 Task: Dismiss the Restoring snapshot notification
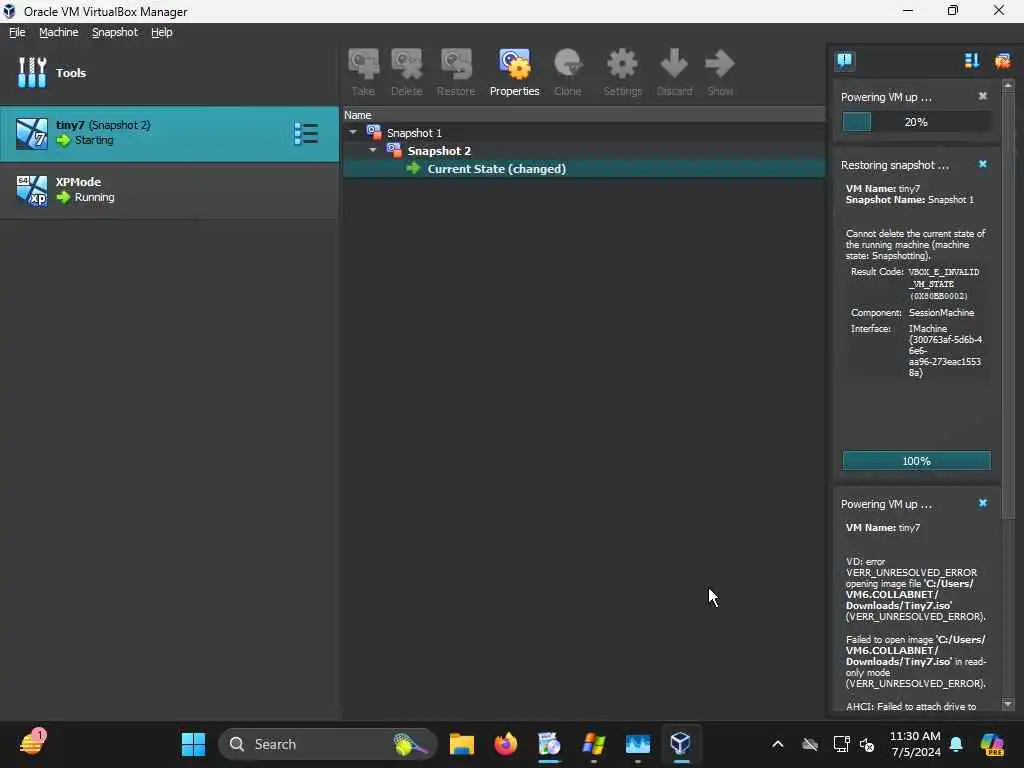982,164
